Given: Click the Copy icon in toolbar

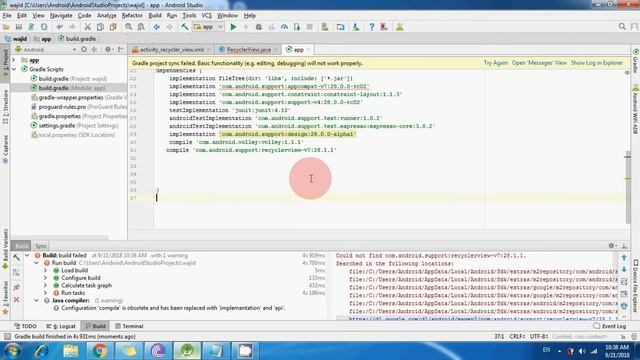Looking at the screenshot, I should tap(100, 27).
